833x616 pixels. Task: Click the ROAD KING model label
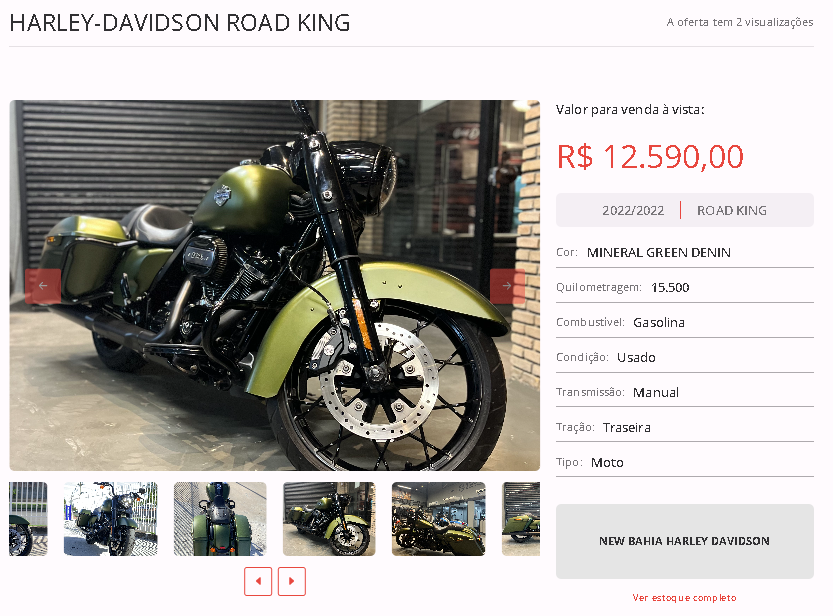(x=732, y=211)
